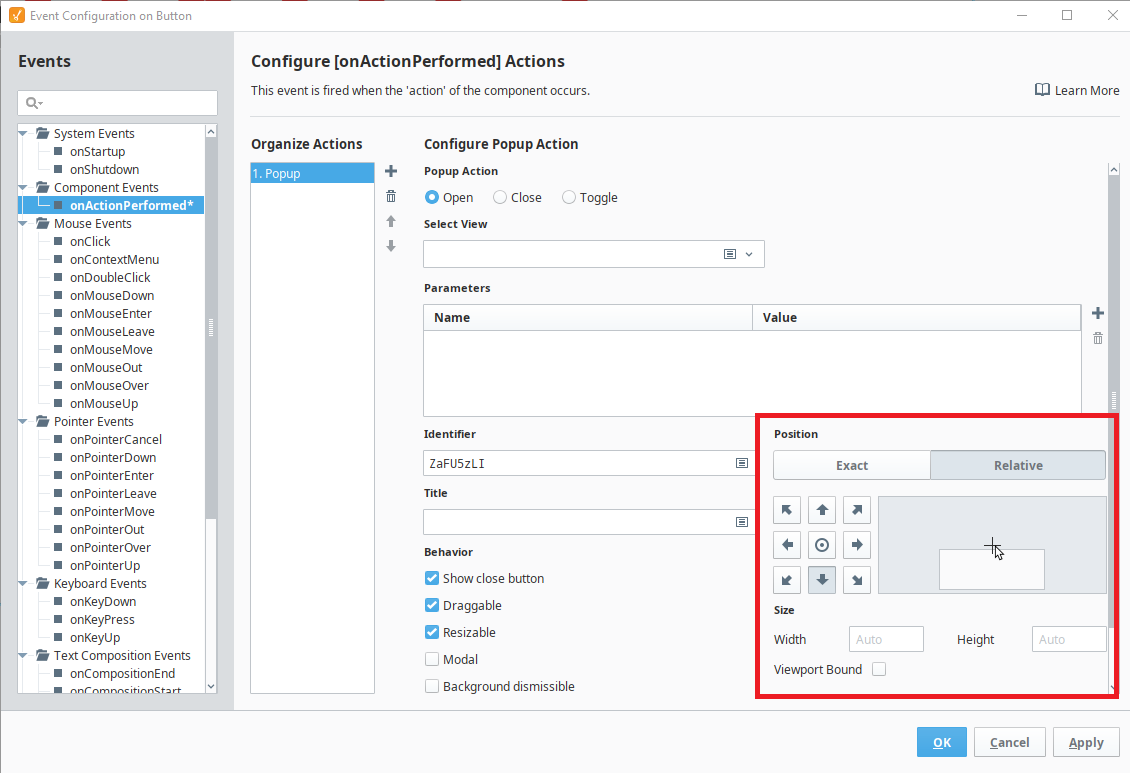Check the Viewport Bound box

(878, 669)
